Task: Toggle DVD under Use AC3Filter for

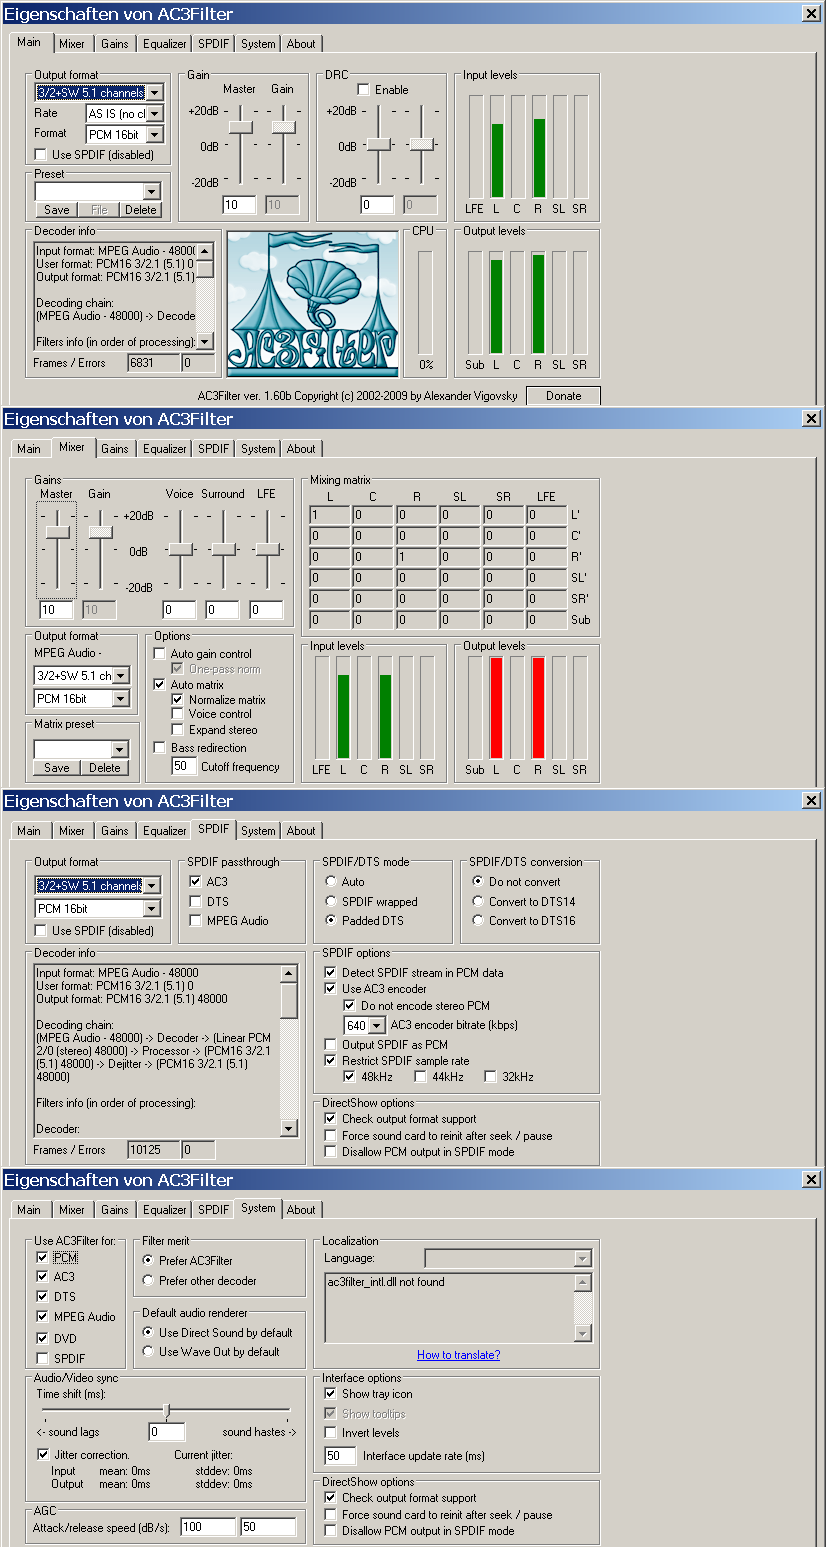Action: click(x=42, y=1338)
